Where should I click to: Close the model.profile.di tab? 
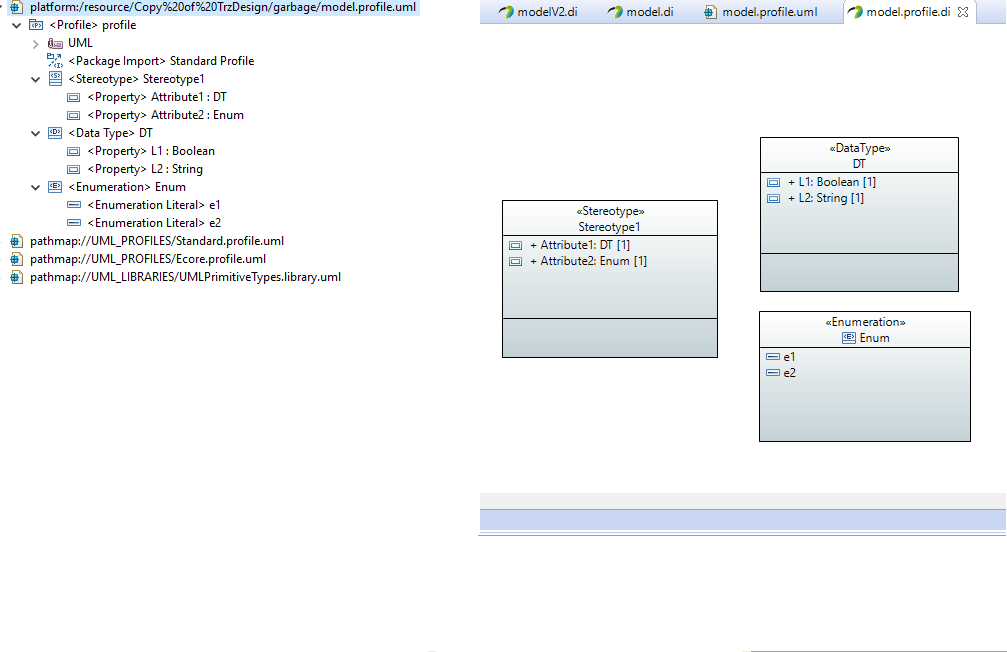(x=963, y=12)
